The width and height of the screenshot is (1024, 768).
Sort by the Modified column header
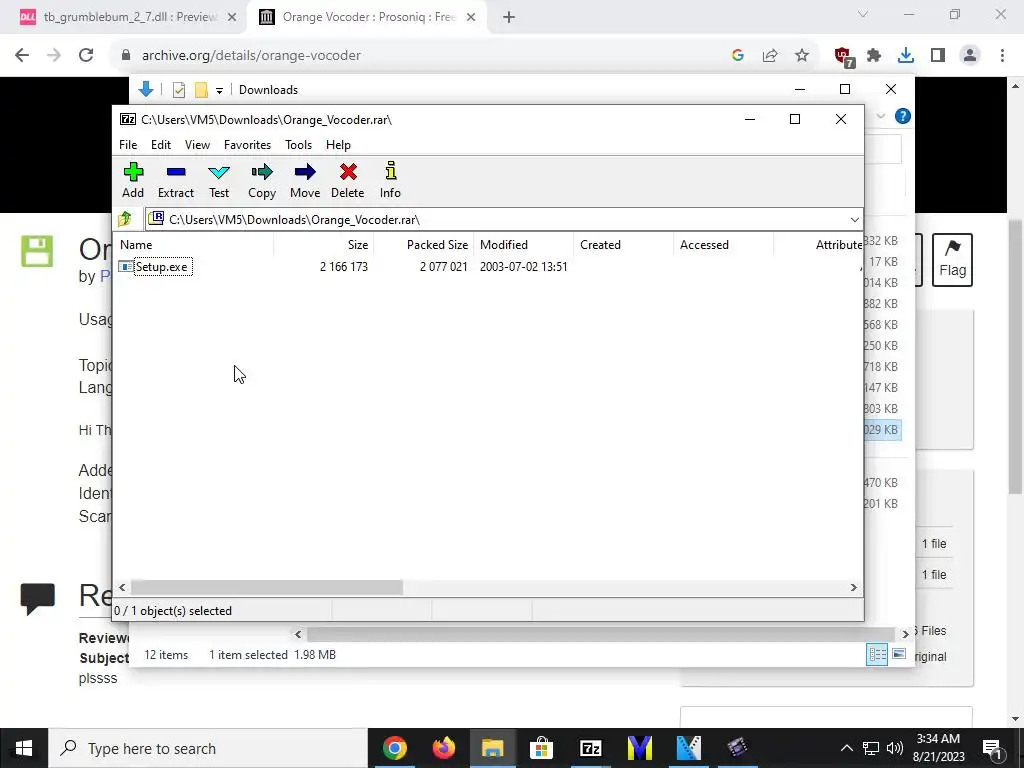click(524, 245)
